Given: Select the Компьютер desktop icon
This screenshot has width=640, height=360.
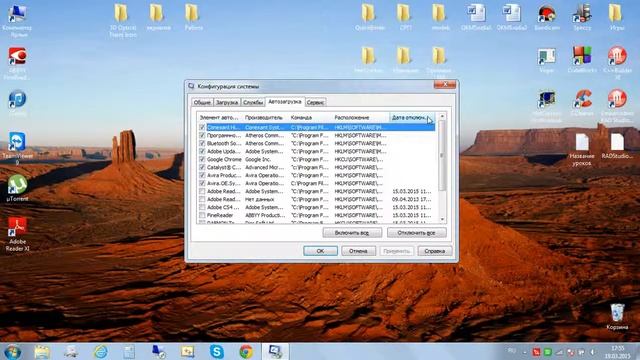Looking at the screenshot, I should [x=17, y=20].
